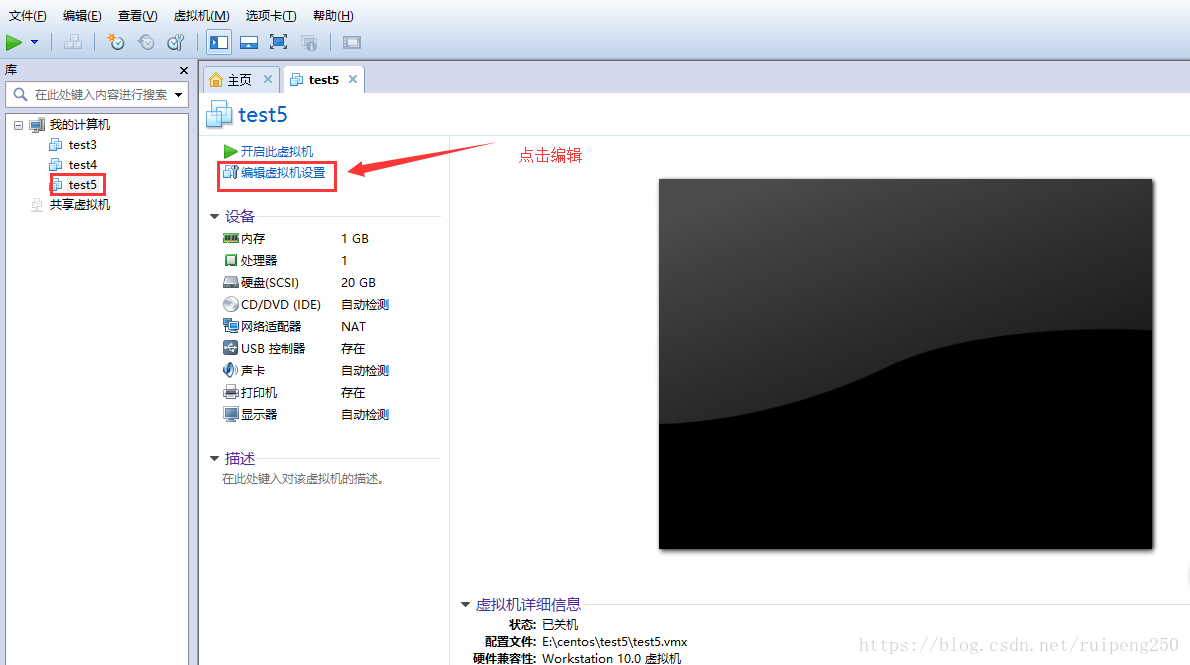Click the 显示器 display icon
This screenshot has width=1190, height=665.
pyautogui.click(x=231, y=414)
